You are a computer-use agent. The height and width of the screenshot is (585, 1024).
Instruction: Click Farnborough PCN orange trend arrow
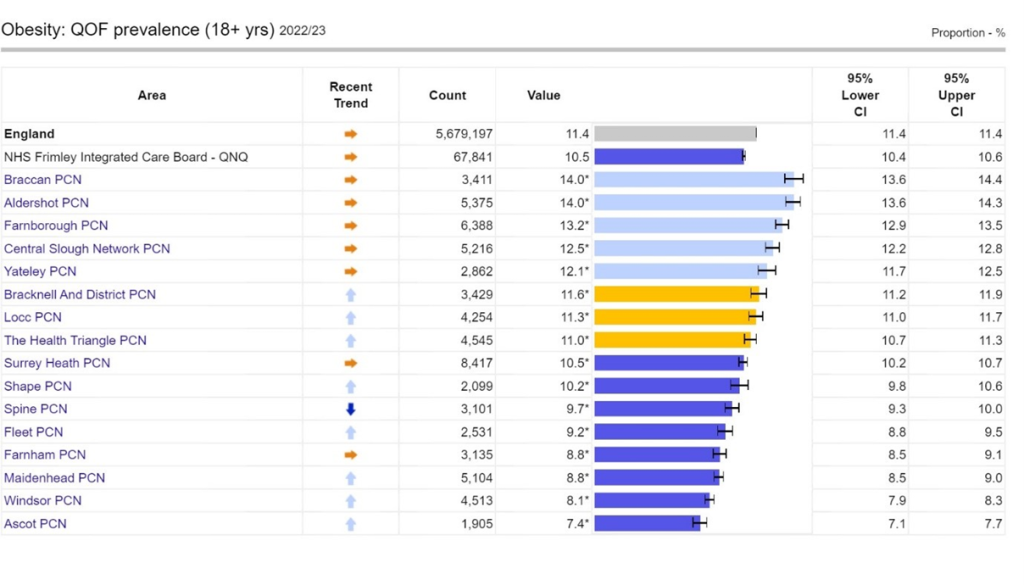point(351,225)
